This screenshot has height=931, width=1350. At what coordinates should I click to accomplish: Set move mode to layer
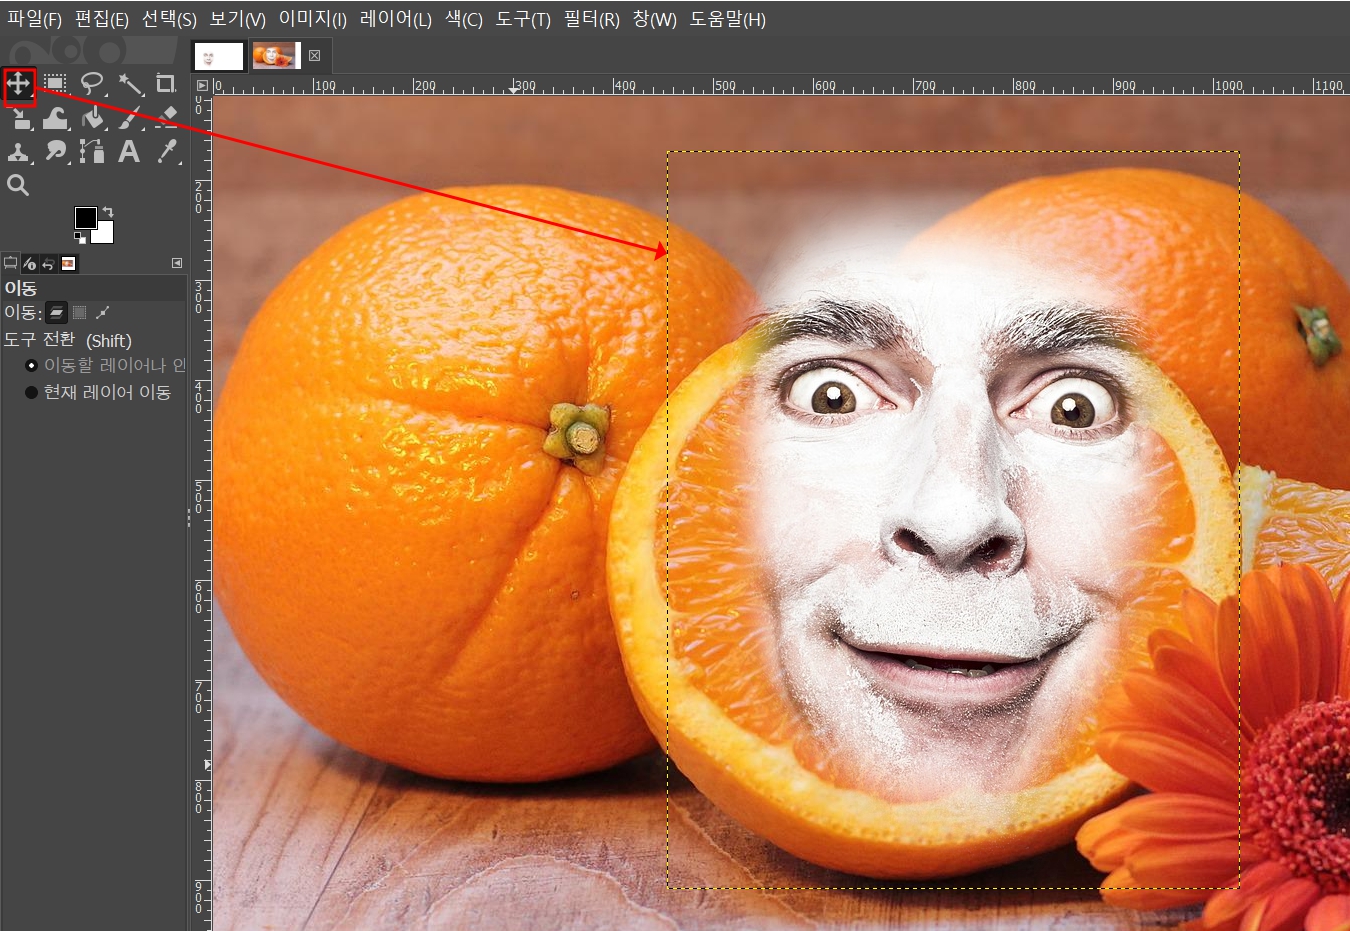click(57, 313)
